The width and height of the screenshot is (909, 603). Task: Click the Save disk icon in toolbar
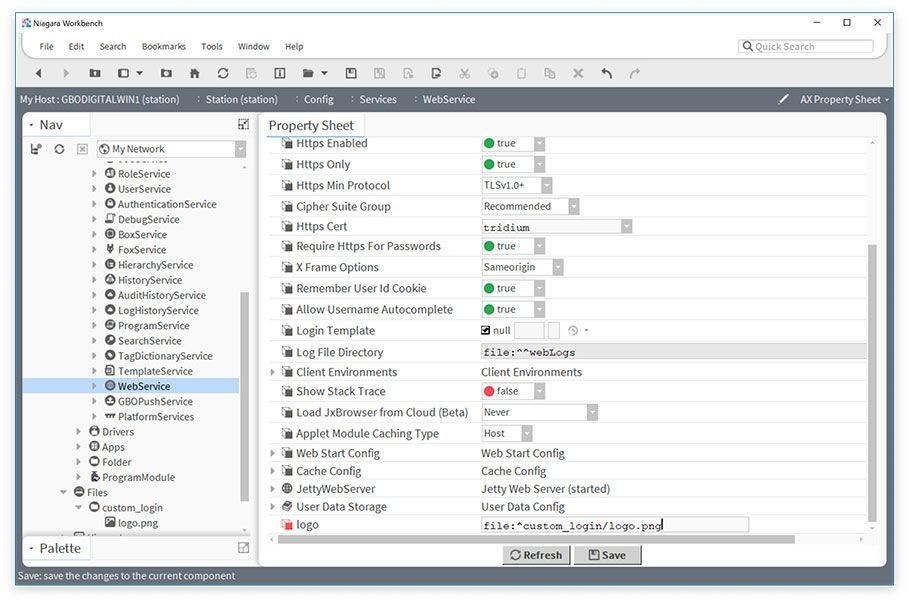tap(351, 73)
